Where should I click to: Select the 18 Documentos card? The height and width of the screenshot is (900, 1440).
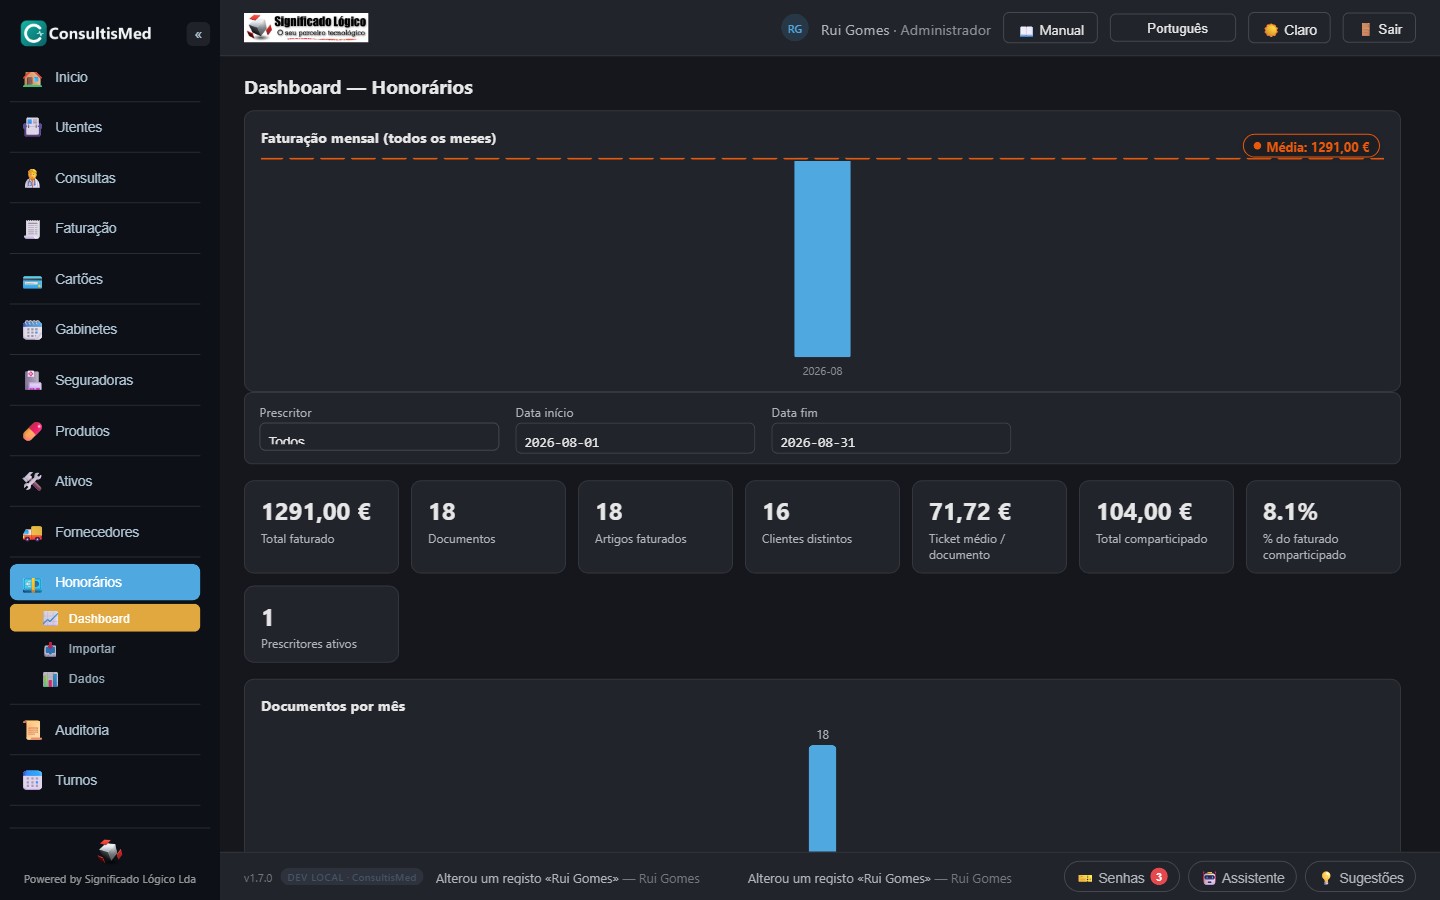click(488, 527)
